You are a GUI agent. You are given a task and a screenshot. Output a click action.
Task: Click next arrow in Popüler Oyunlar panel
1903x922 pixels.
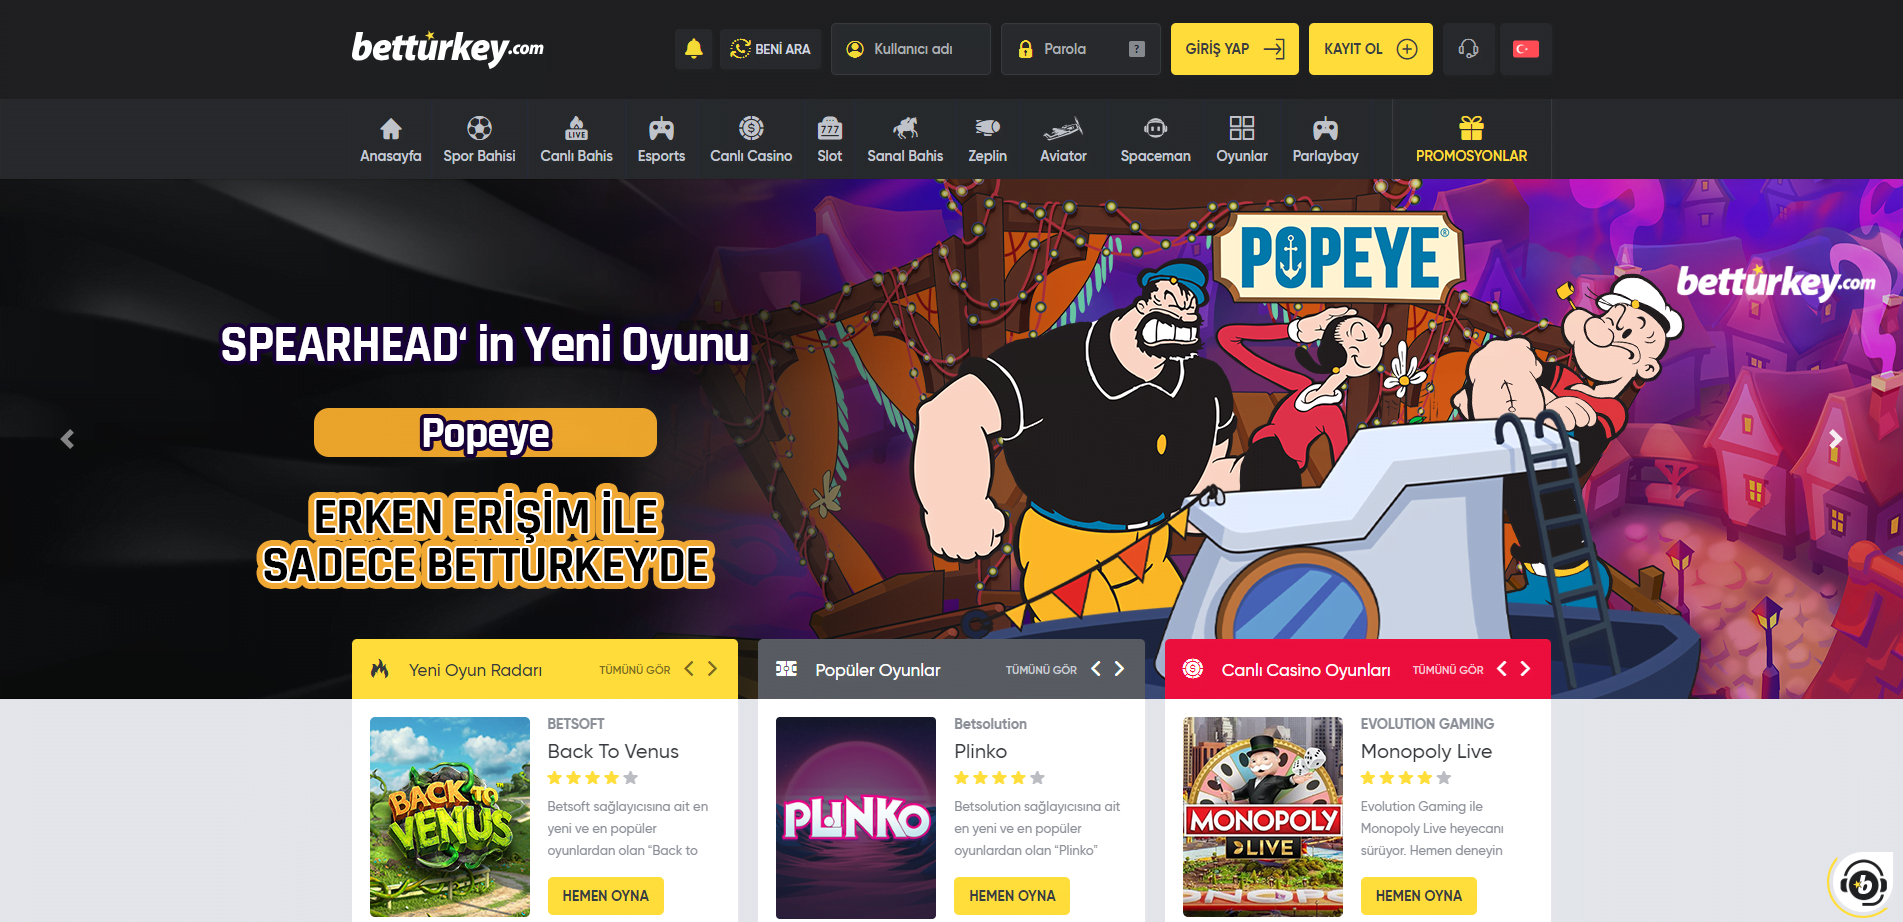(x=1119, y=669)
